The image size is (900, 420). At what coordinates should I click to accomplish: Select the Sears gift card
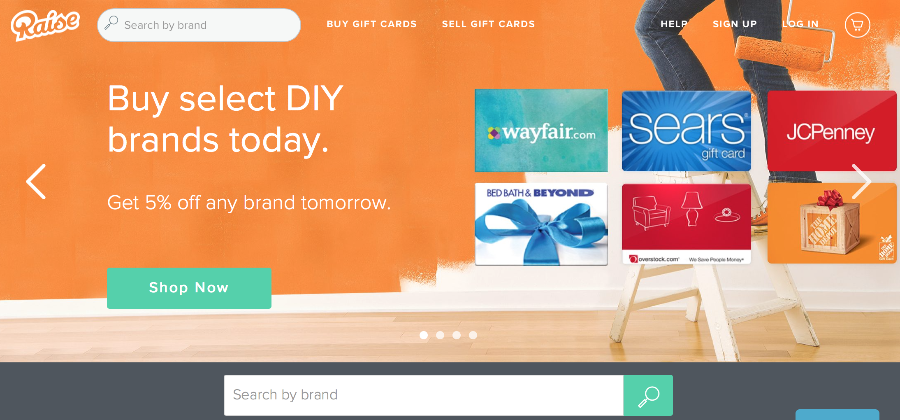686,131
